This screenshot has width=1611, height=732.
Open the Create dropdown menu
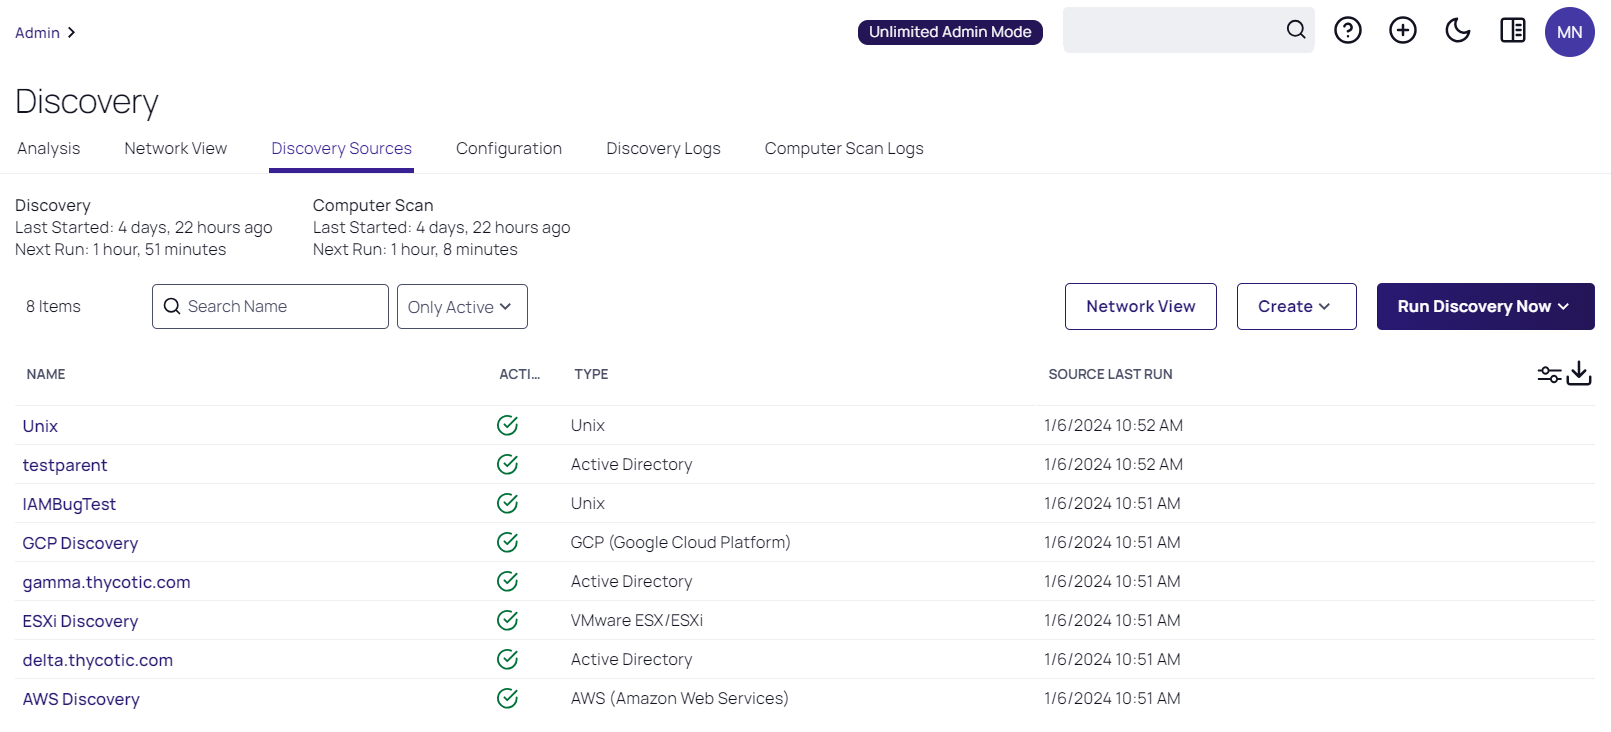pyautogui.click(x=1296, y=306)
